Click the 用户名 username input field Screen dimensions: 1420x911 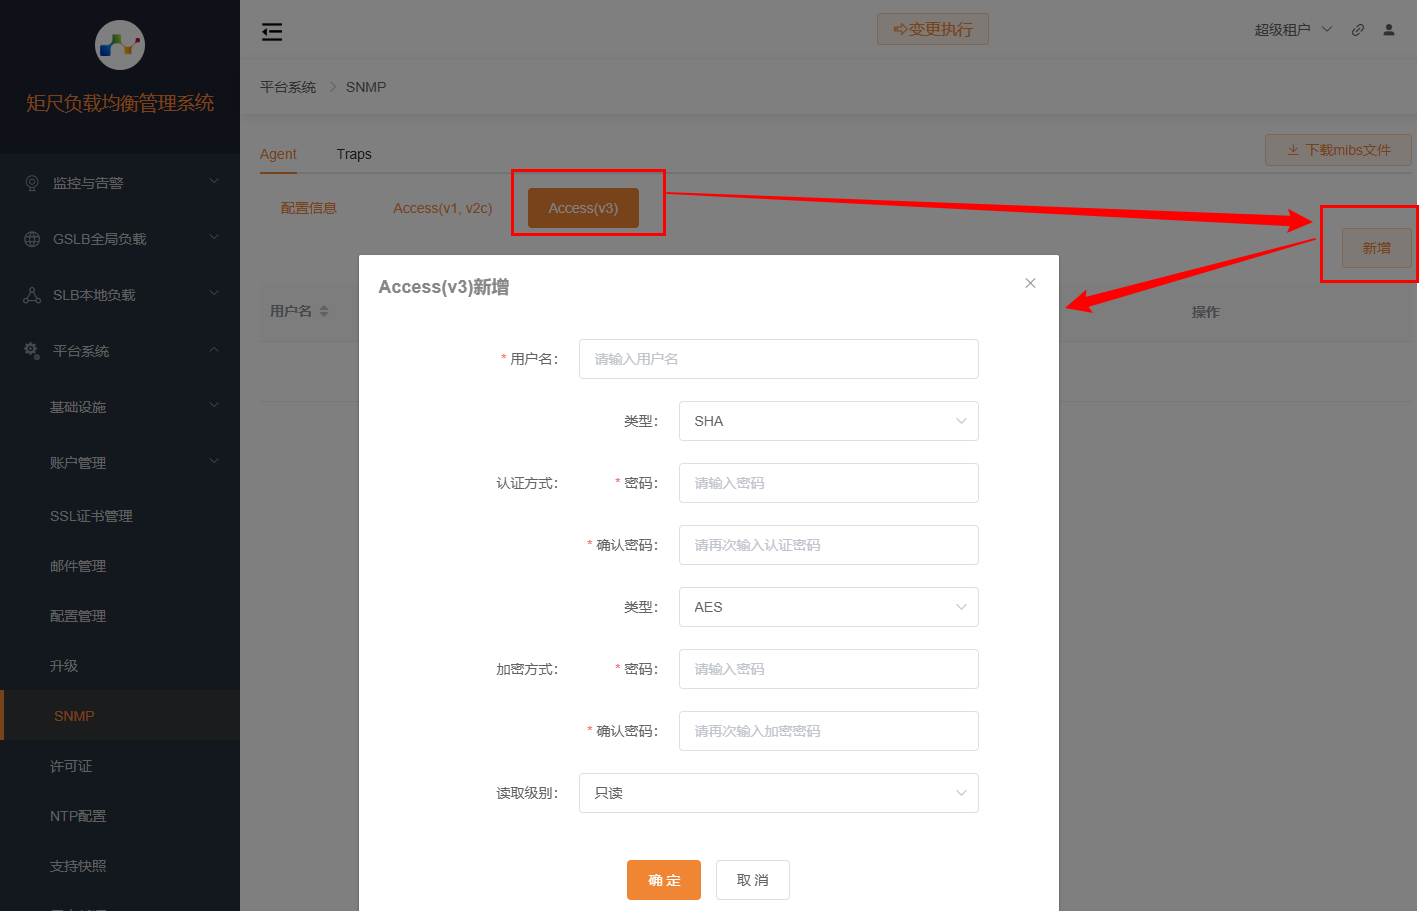(778, 359)
